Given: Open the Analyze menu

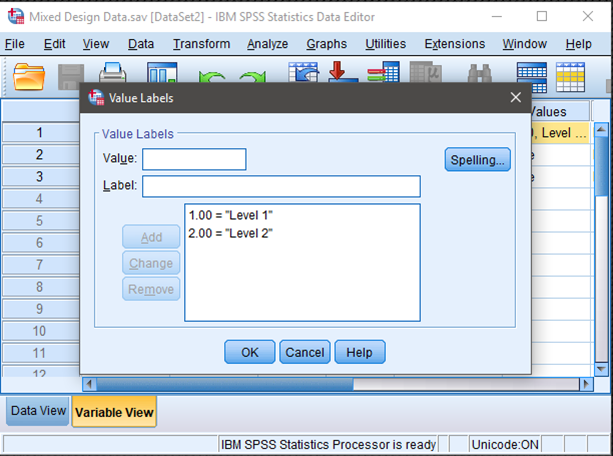Looking at the screenshot, I should click(267, 44).
